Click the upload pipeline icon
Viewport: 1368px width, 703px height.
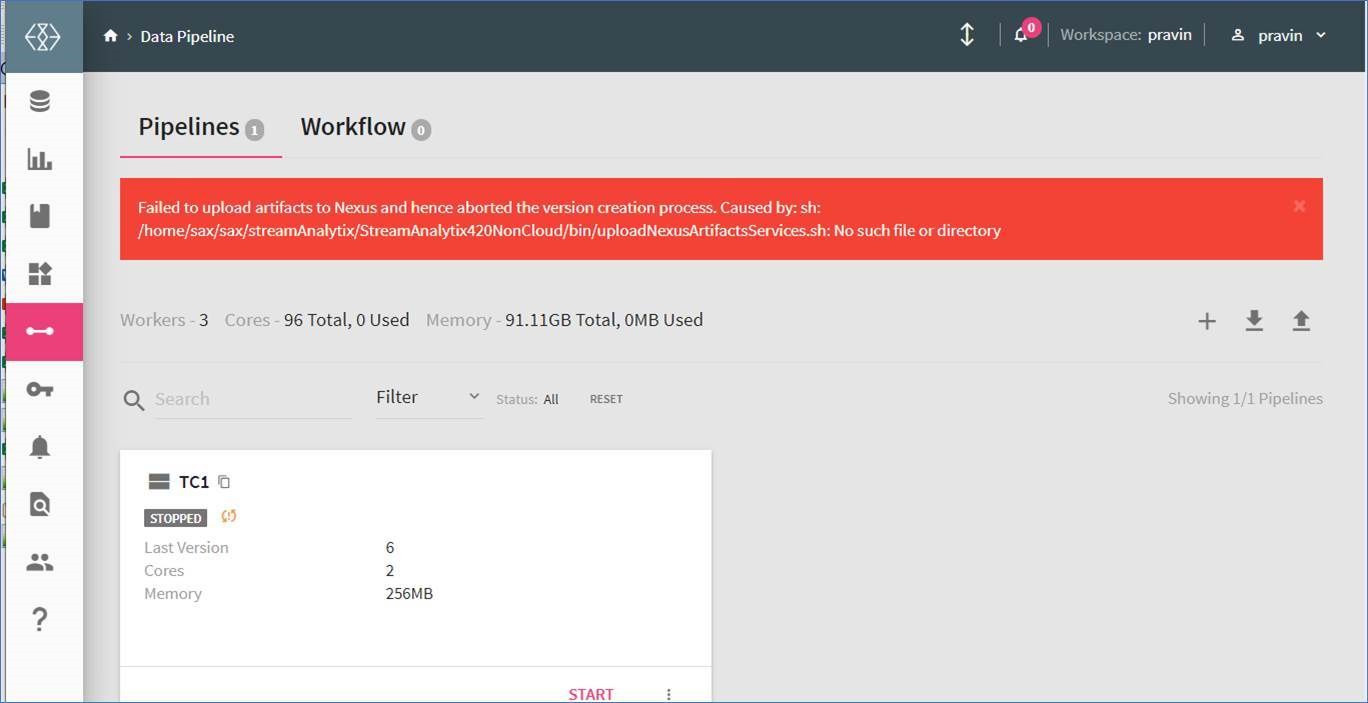point(1301,321)
